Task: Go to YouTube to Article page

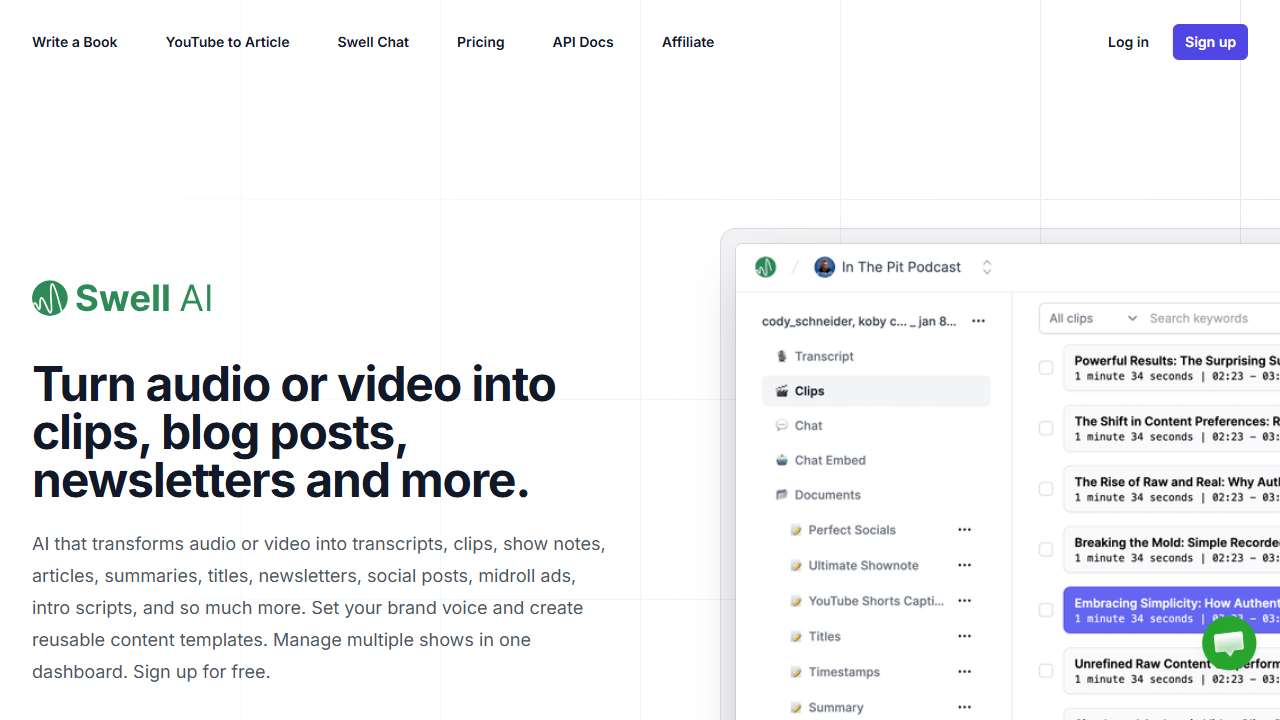Action: 227,42
